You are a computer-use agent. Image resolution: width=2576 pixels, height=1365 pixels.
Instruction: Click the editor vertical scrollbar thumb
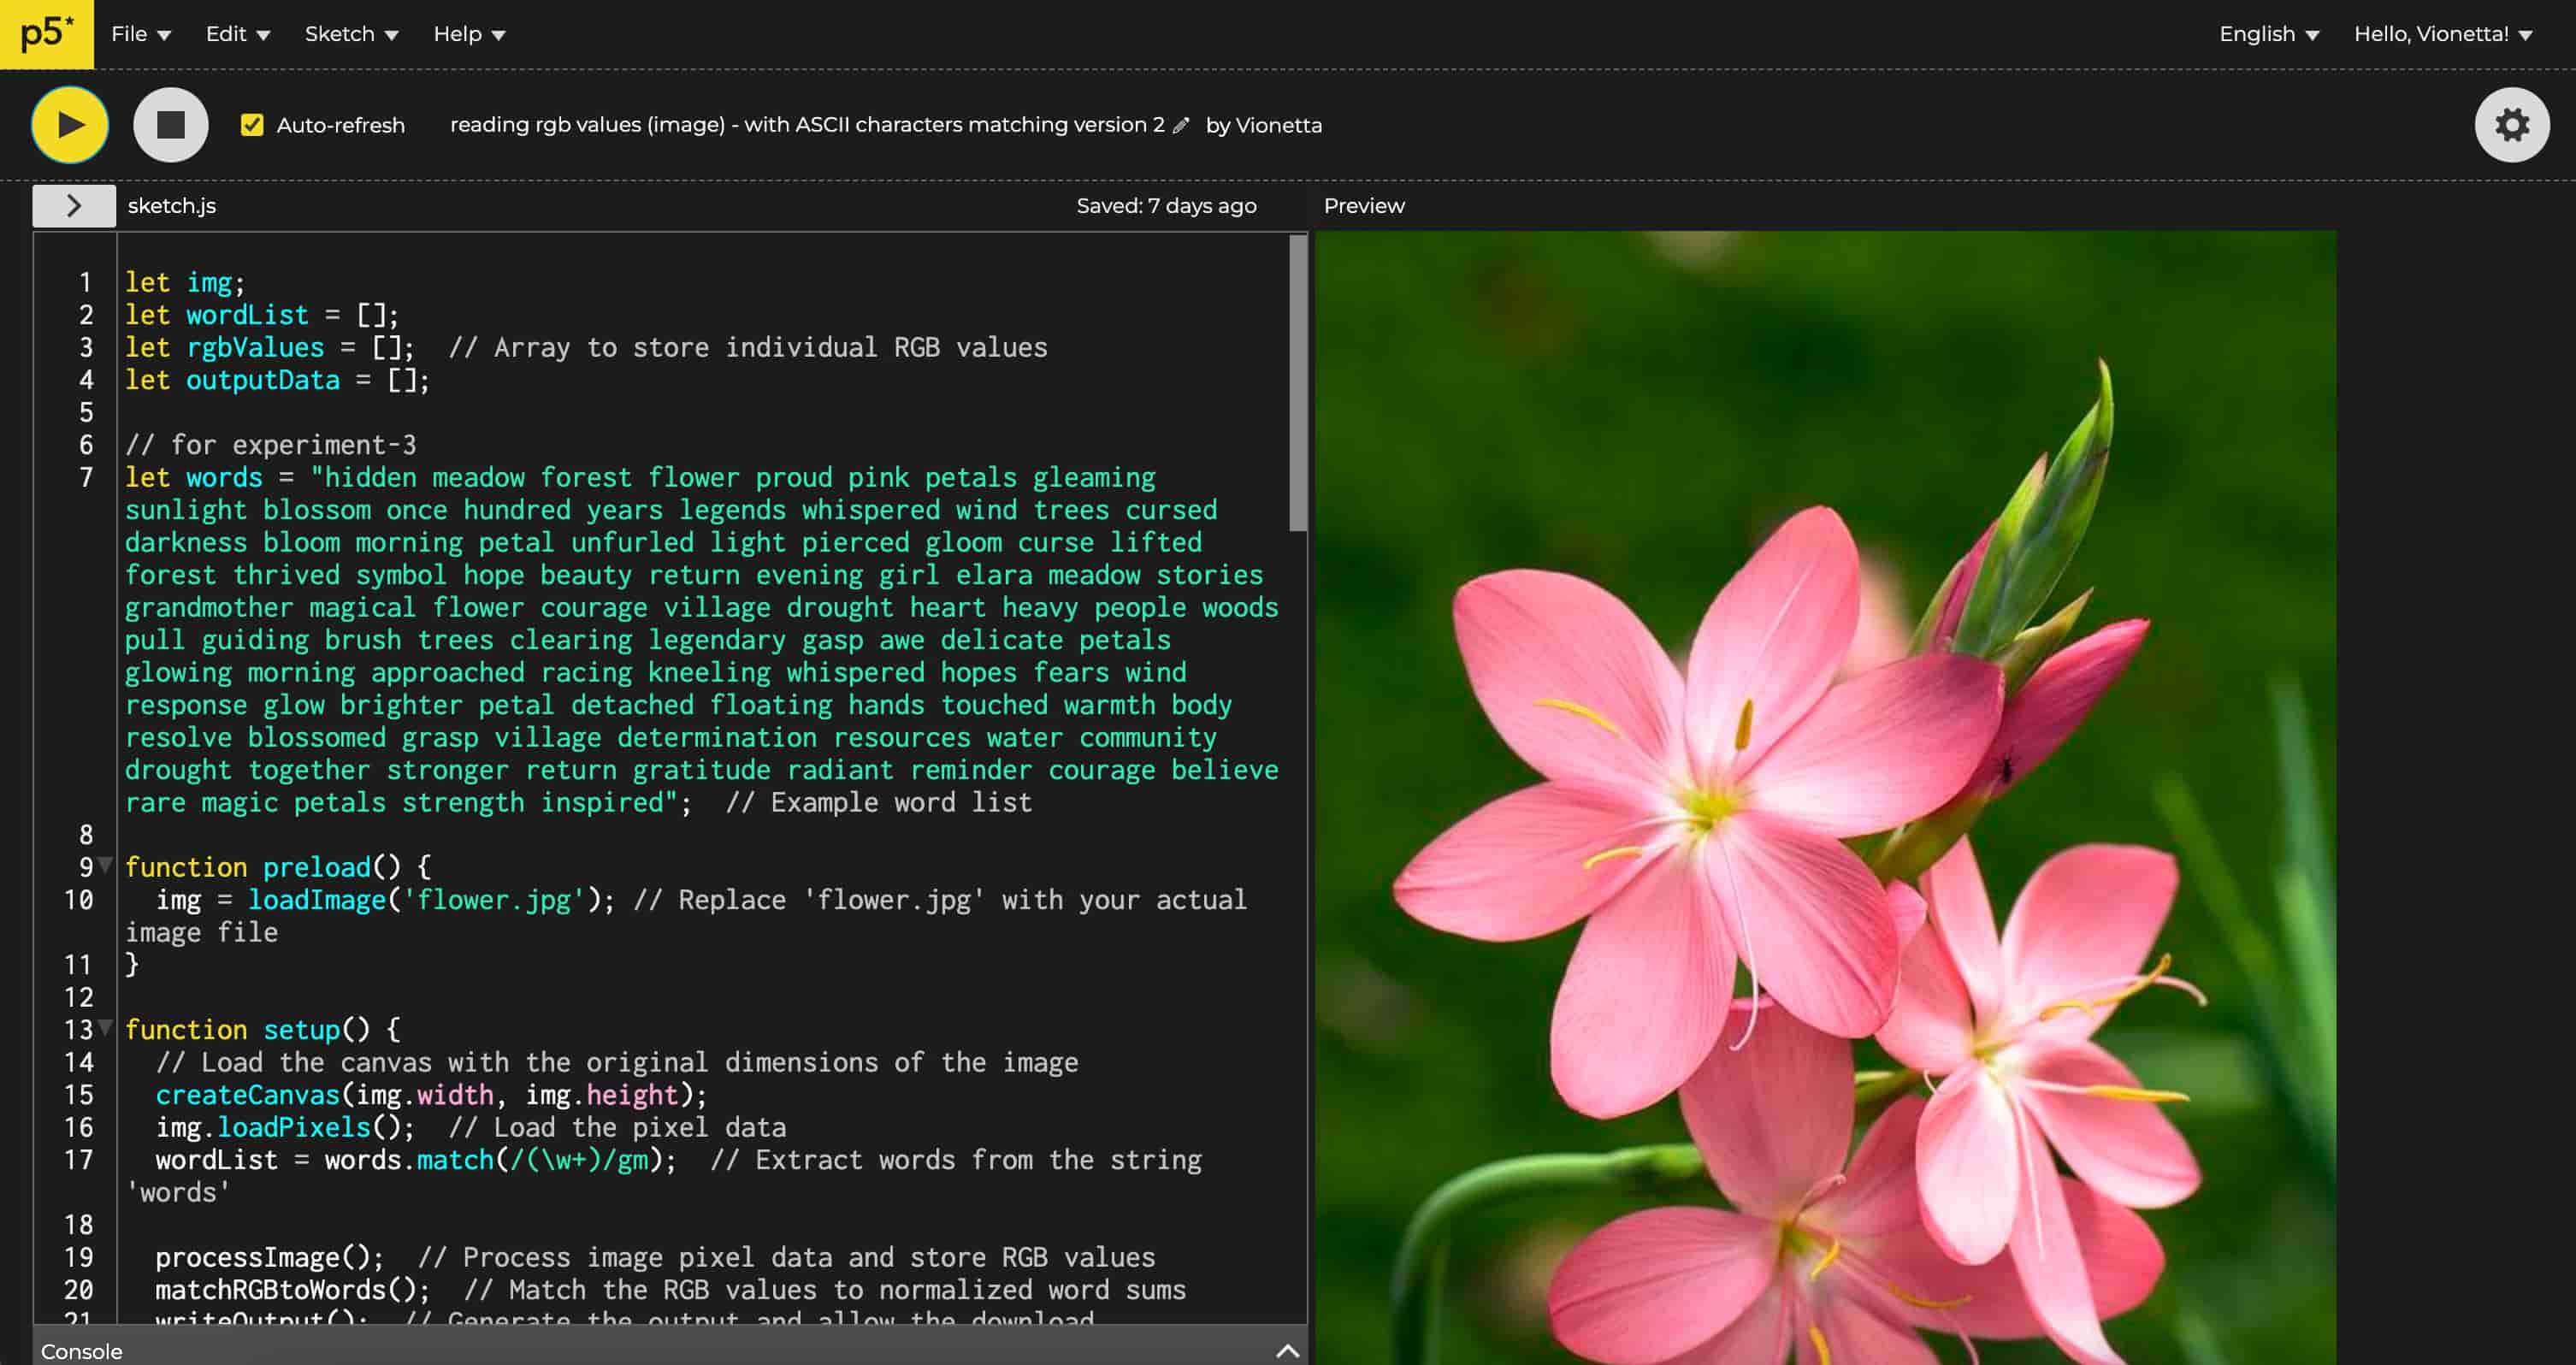[x=1297, y=385]
